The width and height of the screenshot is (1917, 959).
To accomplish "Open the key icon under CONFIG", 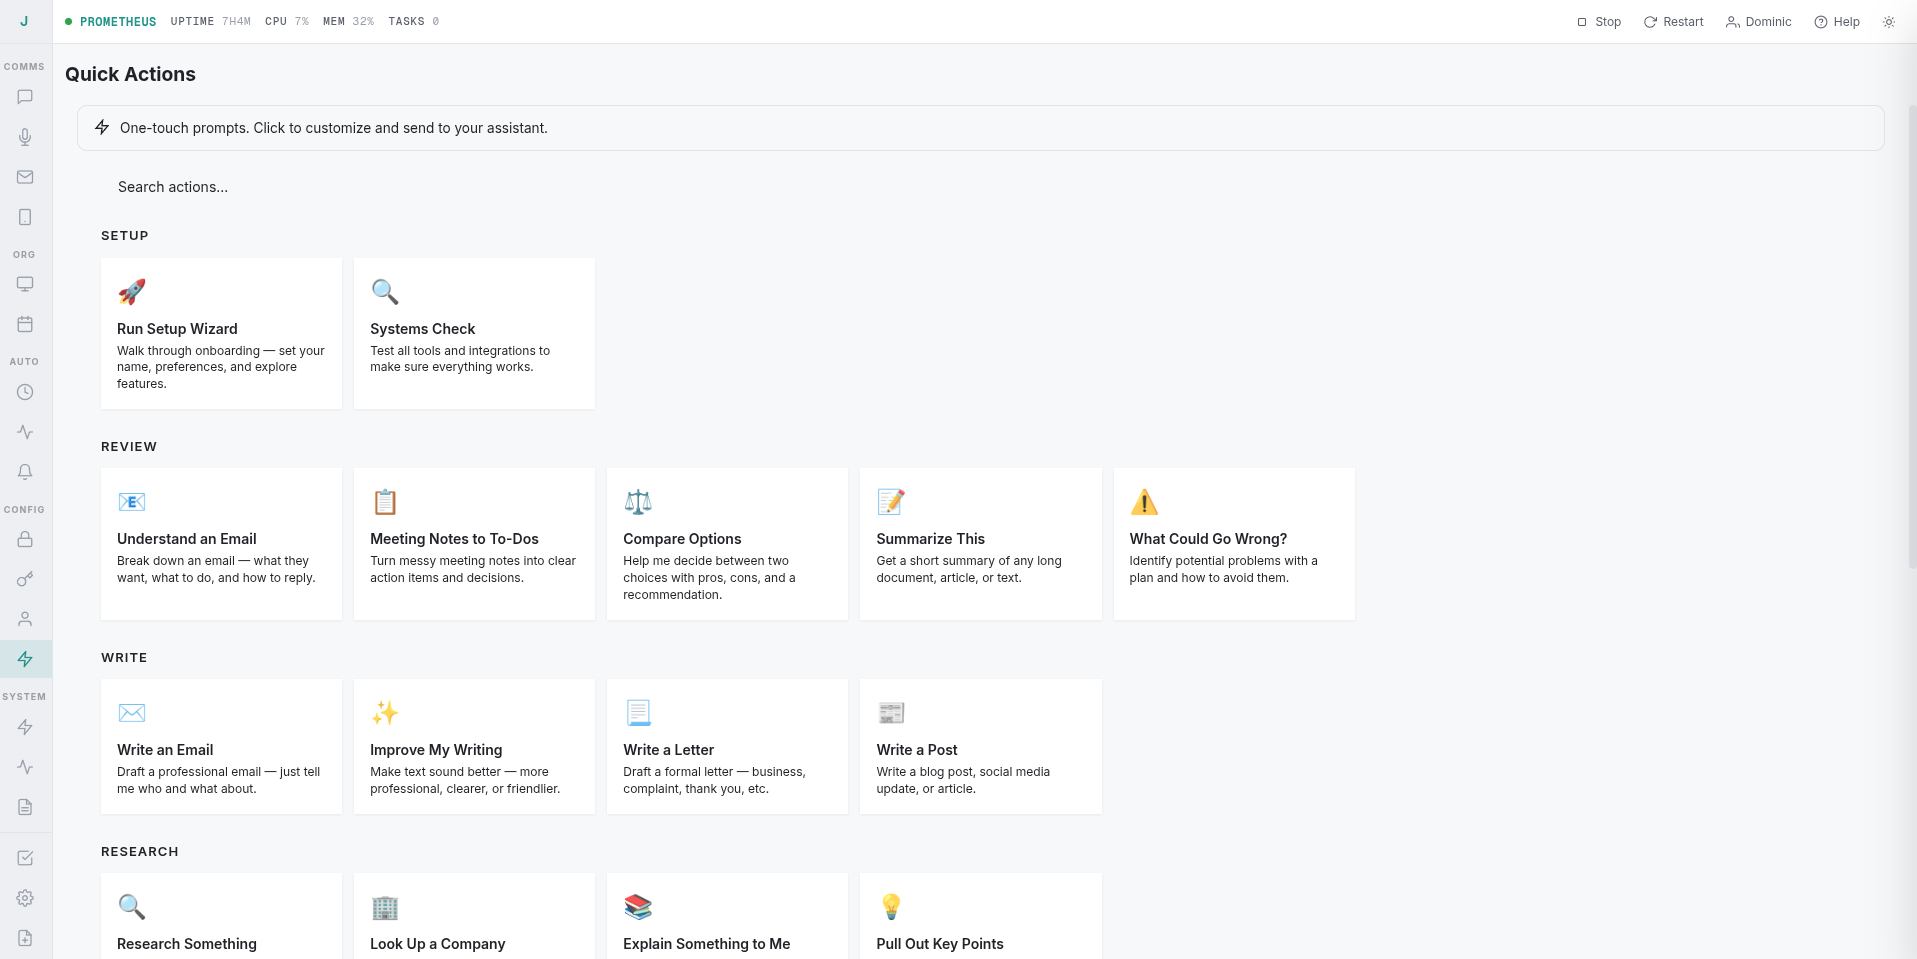I will point(25,579).
